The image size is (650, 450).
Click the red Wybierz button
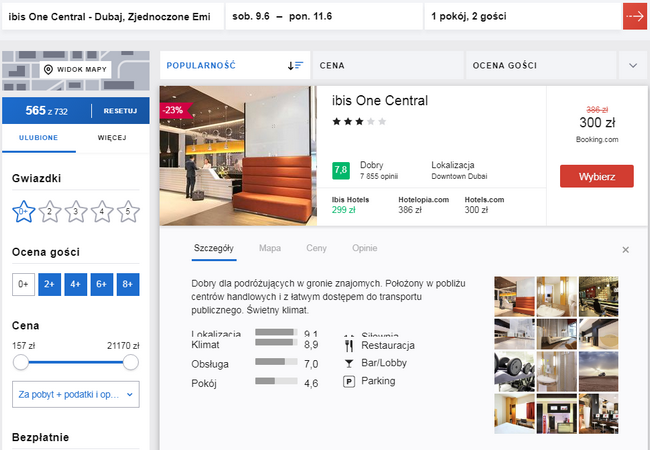click(x=596, y=176)
